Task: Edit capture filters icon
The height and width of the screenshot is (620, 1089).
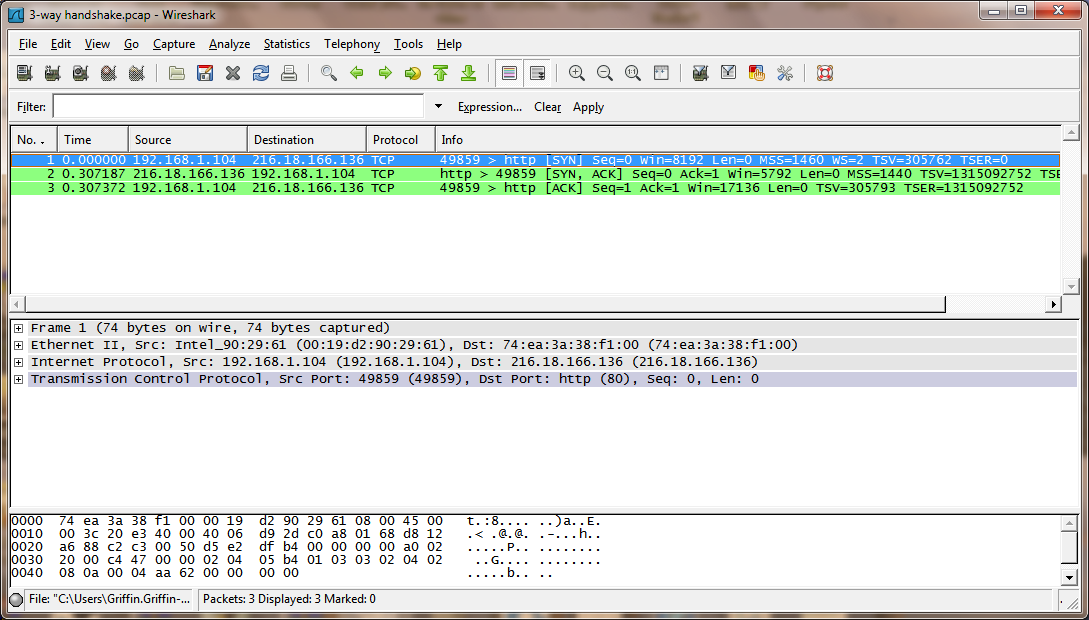Action: tap(700, 73)
